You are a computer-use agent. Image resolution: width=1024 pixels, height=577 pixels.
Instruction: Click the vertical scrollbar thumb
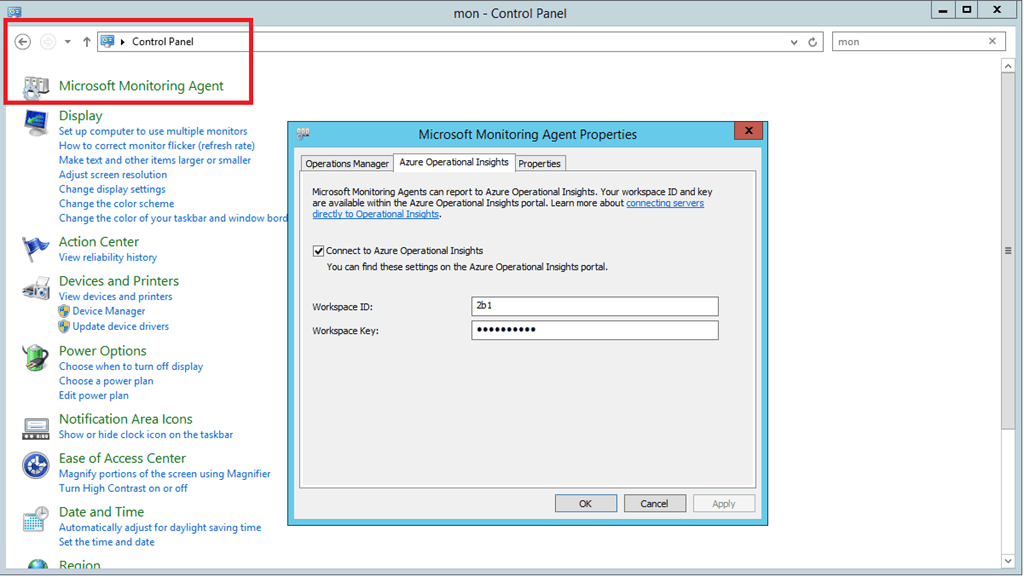(x=1008, y=251)
